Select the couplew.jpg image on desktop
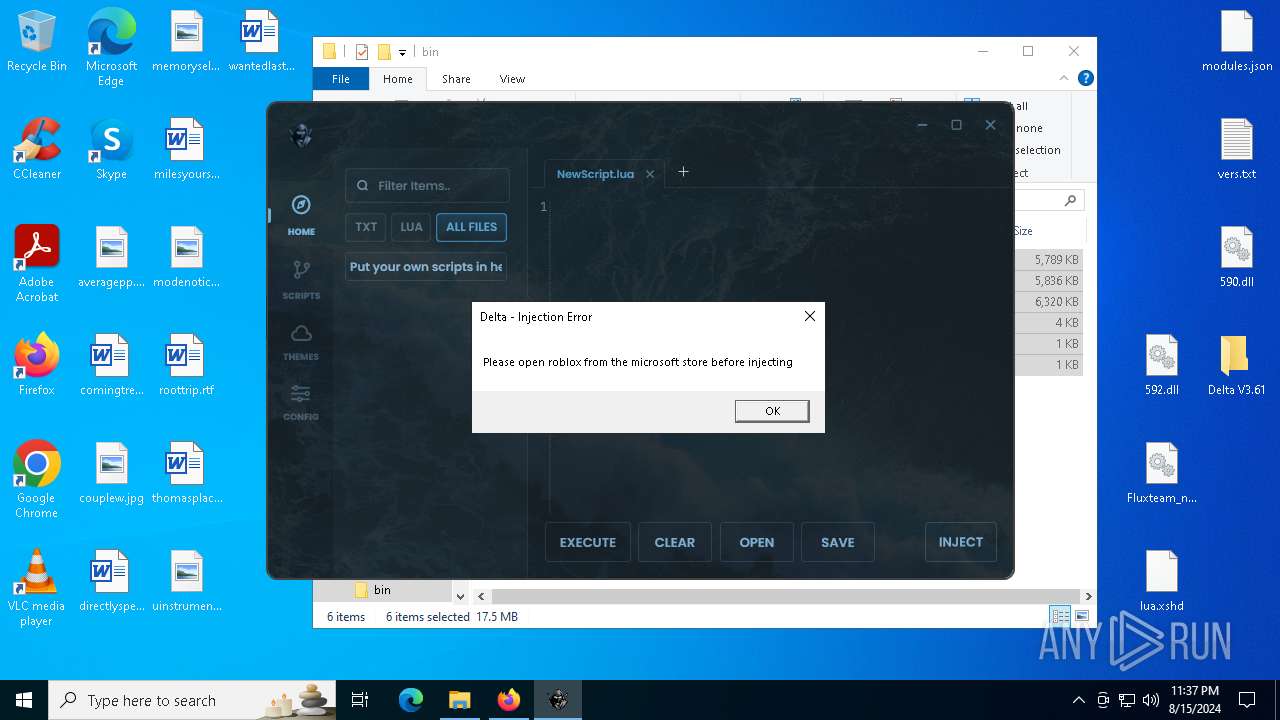This screenshot has height=720, width=1280. click(111, 474)
